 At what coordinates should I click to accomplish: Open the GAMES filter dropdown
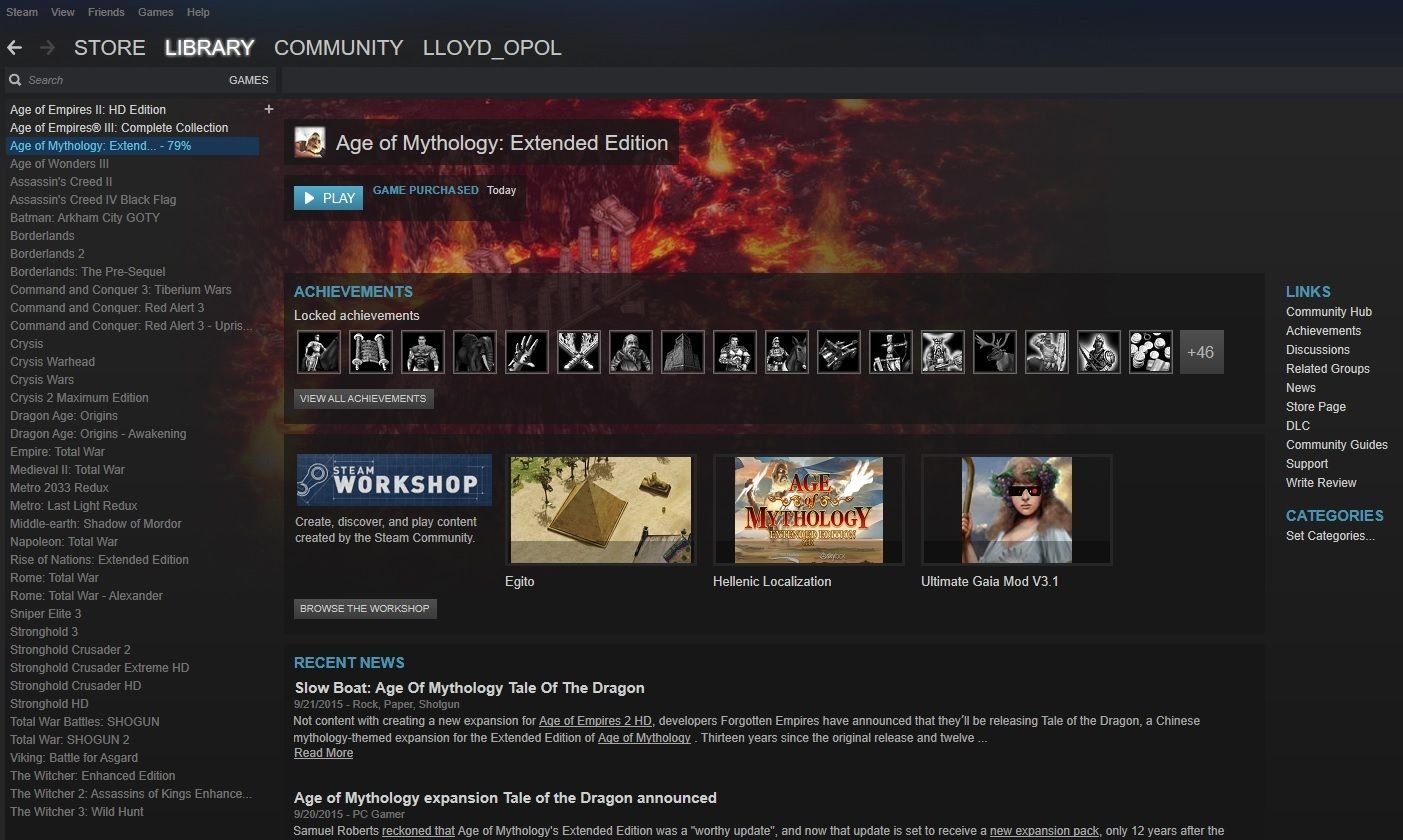(249, 80)
